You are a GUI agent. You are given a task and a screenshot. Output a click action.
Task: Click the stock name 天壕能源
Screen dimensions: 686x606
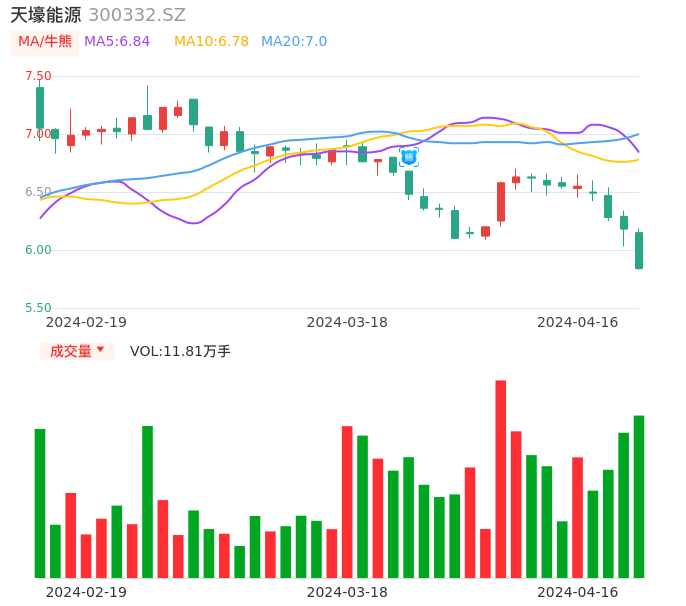coord(46,15)
